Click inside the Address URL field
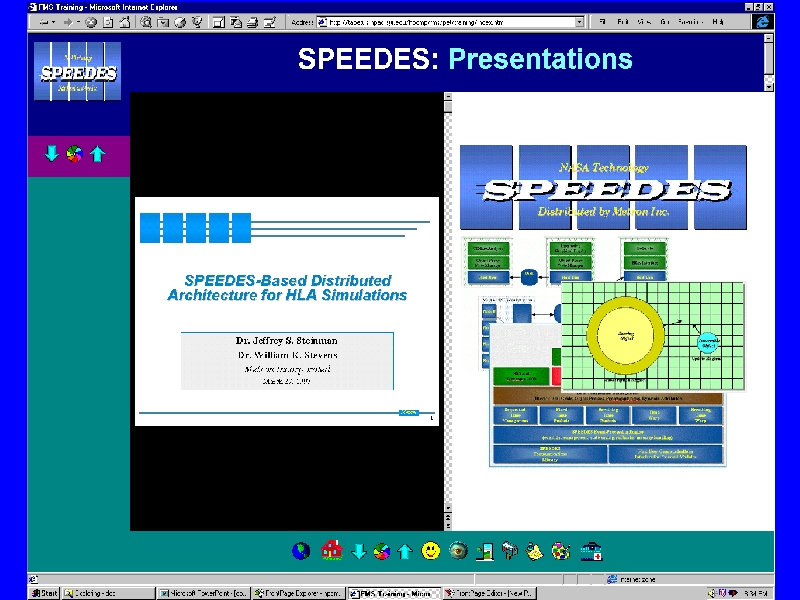 tap(451, 22)
